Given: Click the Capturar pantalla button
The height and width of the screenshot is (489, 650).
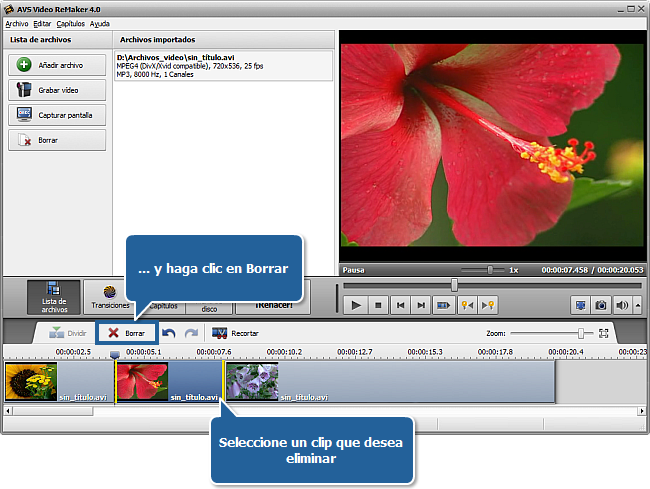Looking at the screenshot, I should point(57,115).
